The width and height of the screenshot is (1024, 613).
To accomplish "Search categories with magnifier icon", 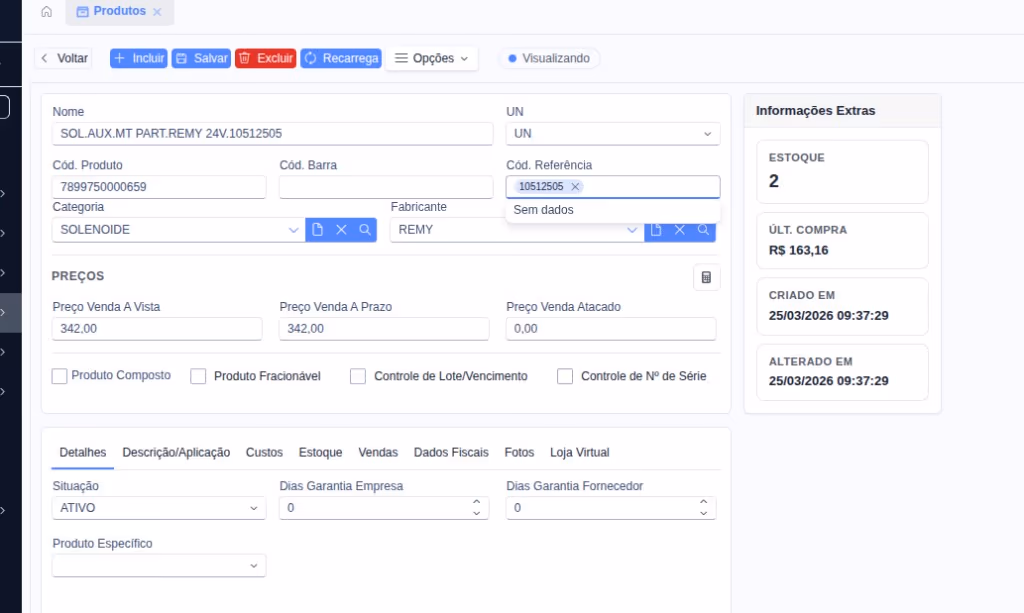I will point(365,230).
